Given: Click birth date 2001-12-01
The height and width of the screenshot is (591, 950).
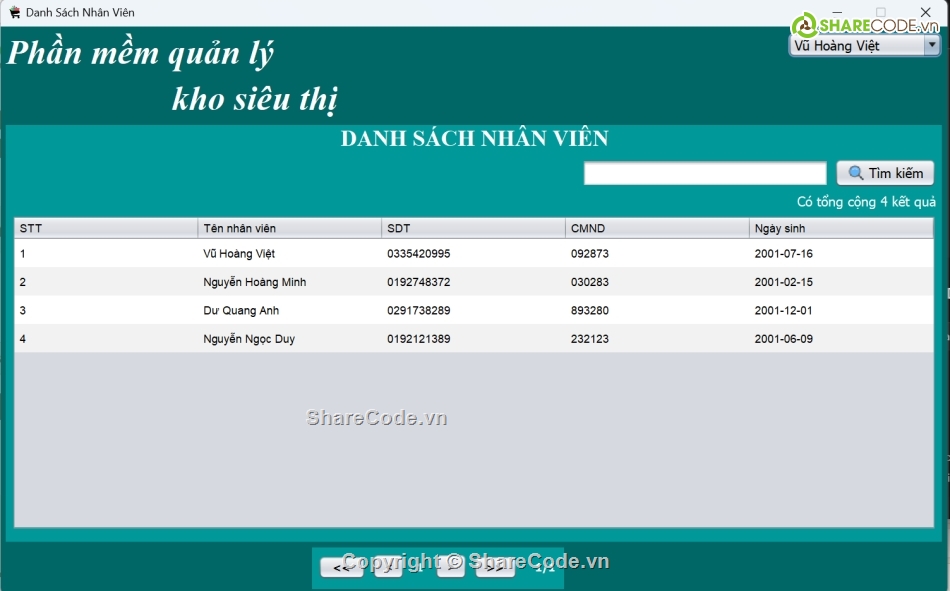Looking at the screenshot, I should (x=783, y=310).
